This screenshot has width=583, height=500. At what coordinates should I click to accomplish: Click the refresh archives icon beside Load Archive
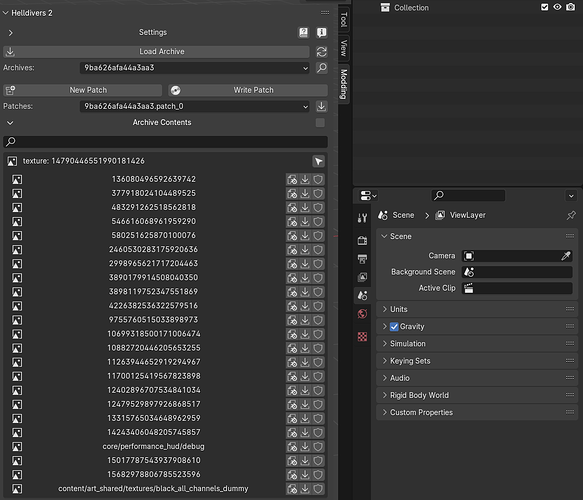322,52
